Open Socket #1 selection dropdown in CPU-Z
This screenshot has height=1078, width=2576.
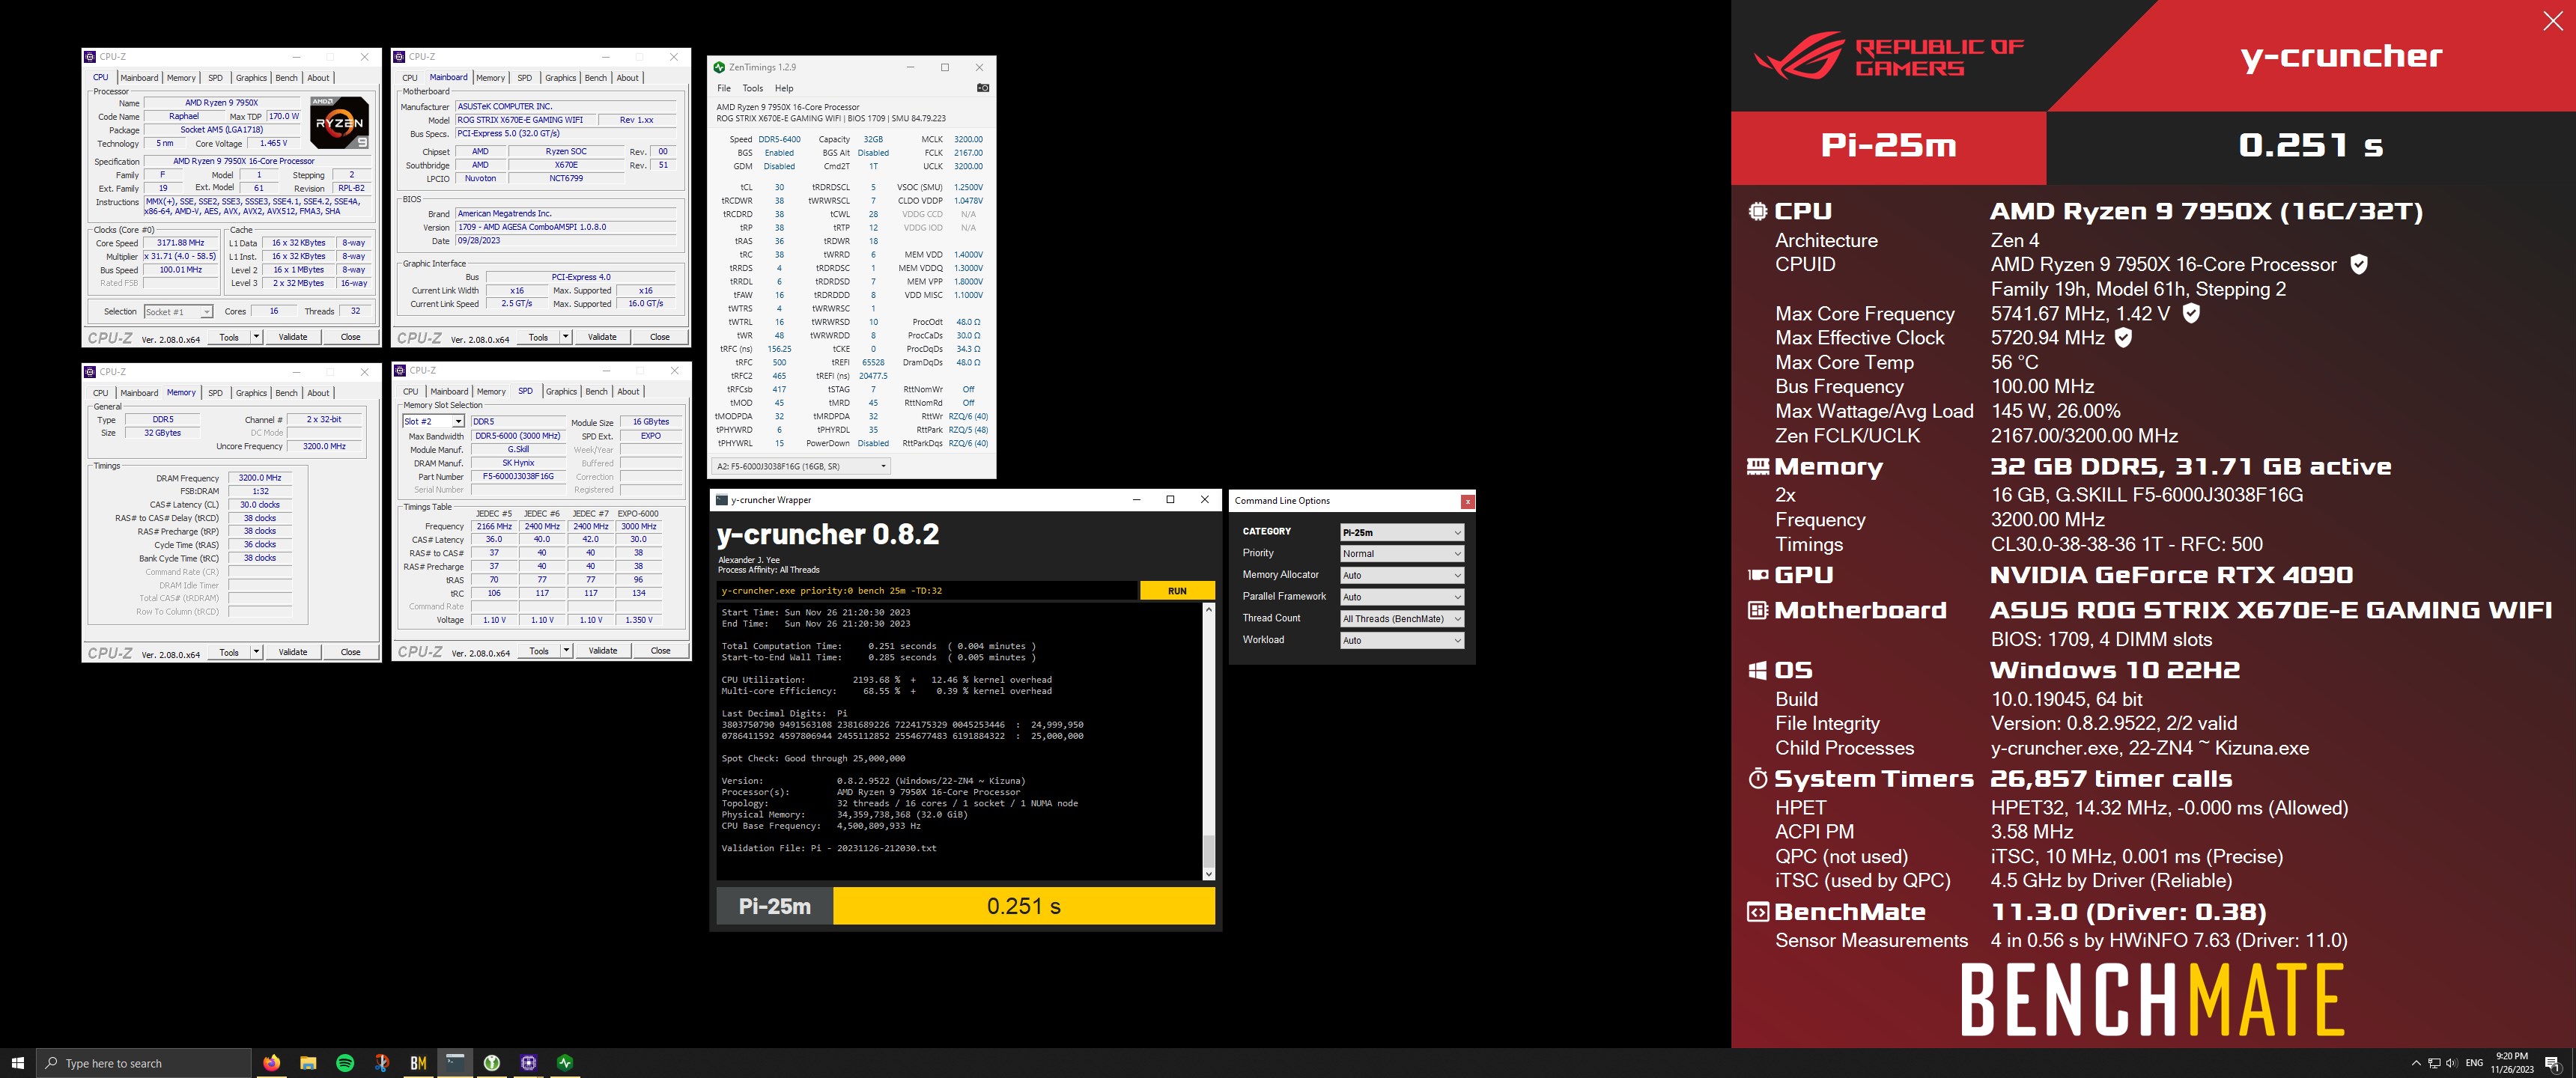click(x=178, y=312)
